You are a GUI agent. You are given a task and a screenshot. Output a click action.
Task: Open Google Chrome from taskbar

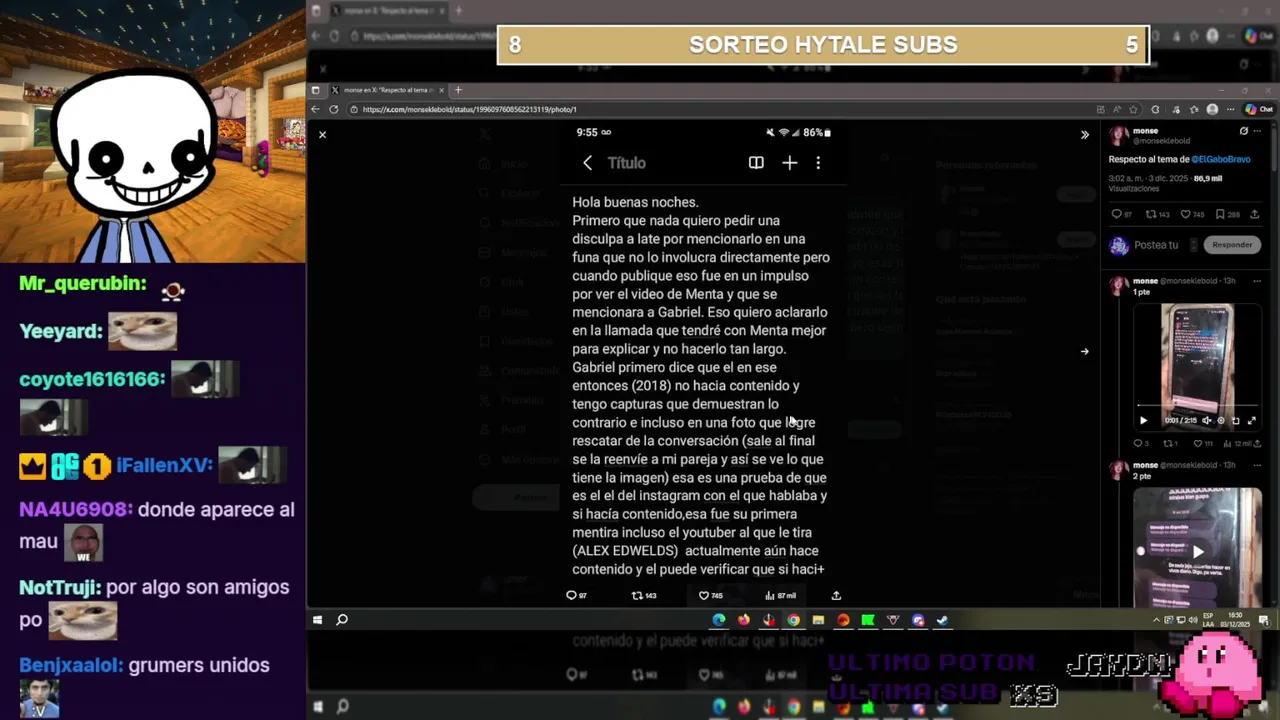click(793, 620)
